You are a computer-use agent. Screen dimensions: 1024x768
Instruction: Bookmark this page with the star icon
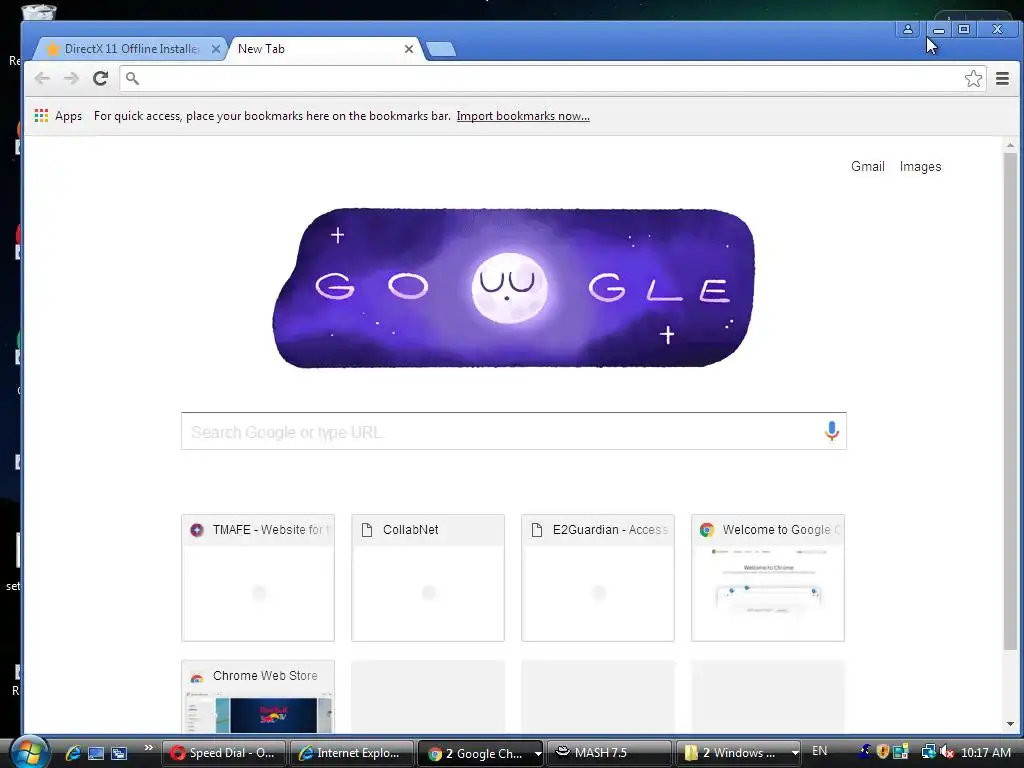point(973,78)
